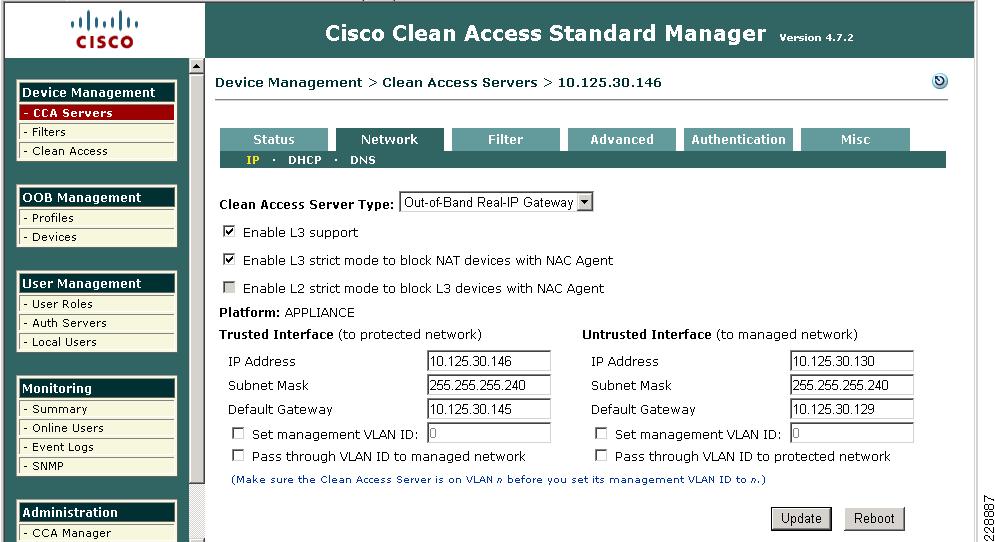
Task: Click the Reboot button
Action: pyautogui.click(x=874, y=519)
